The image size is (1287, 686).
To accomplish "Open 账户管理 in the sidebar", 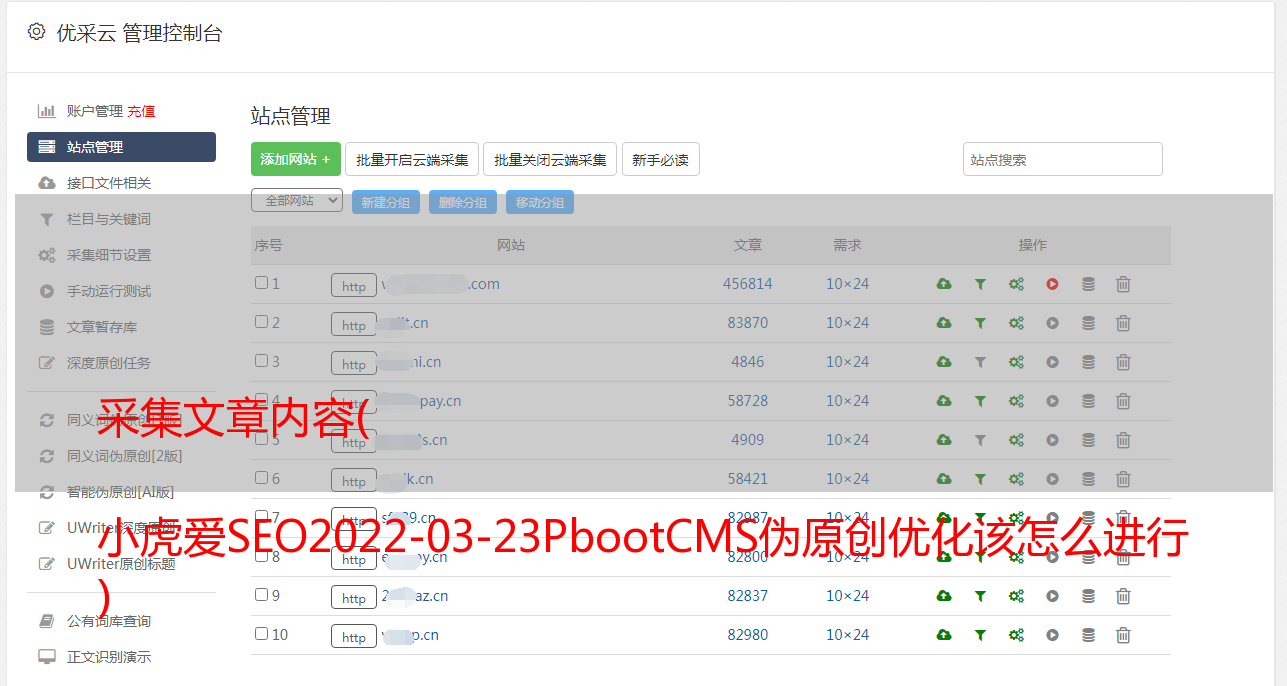I will [x=94, y=111].
